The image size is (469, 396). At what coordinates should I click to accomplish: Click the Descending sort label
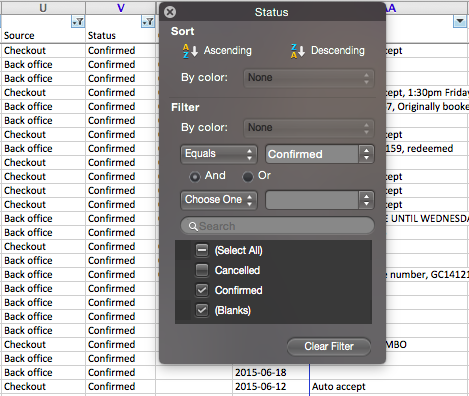[338, 50]
